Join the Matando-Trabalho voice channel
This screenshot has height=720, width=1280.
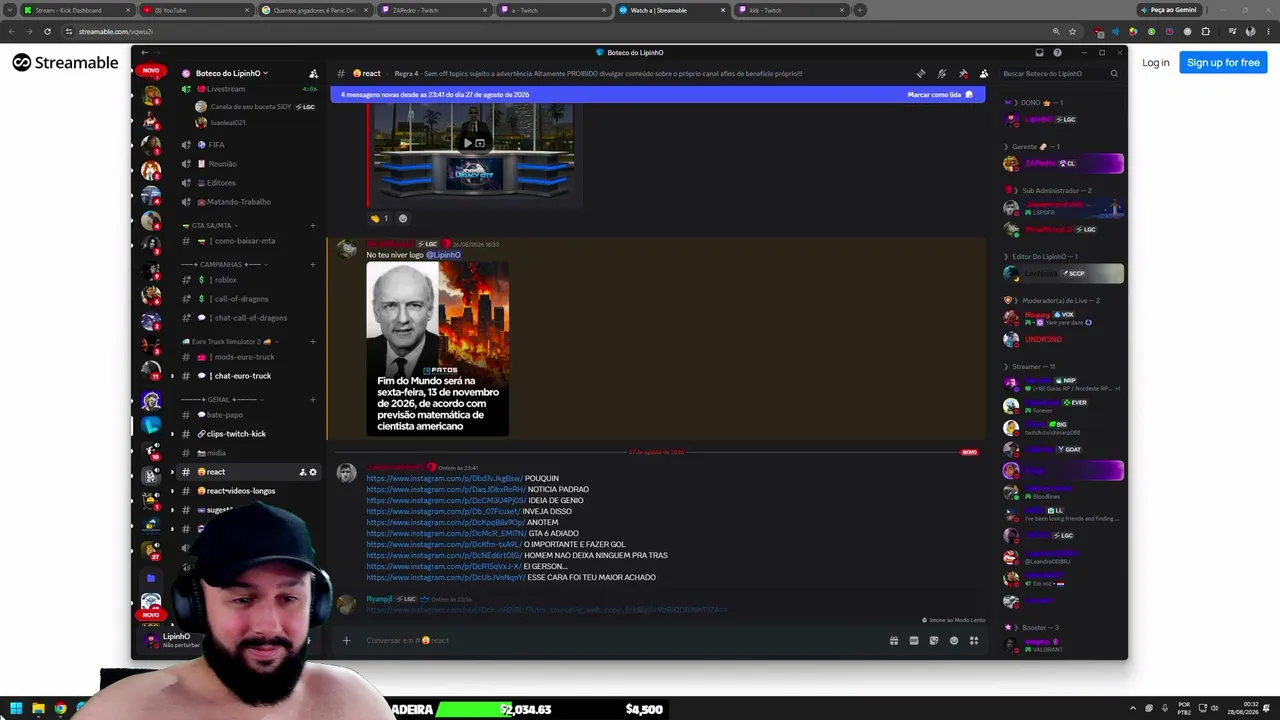(x=238, y=202)
